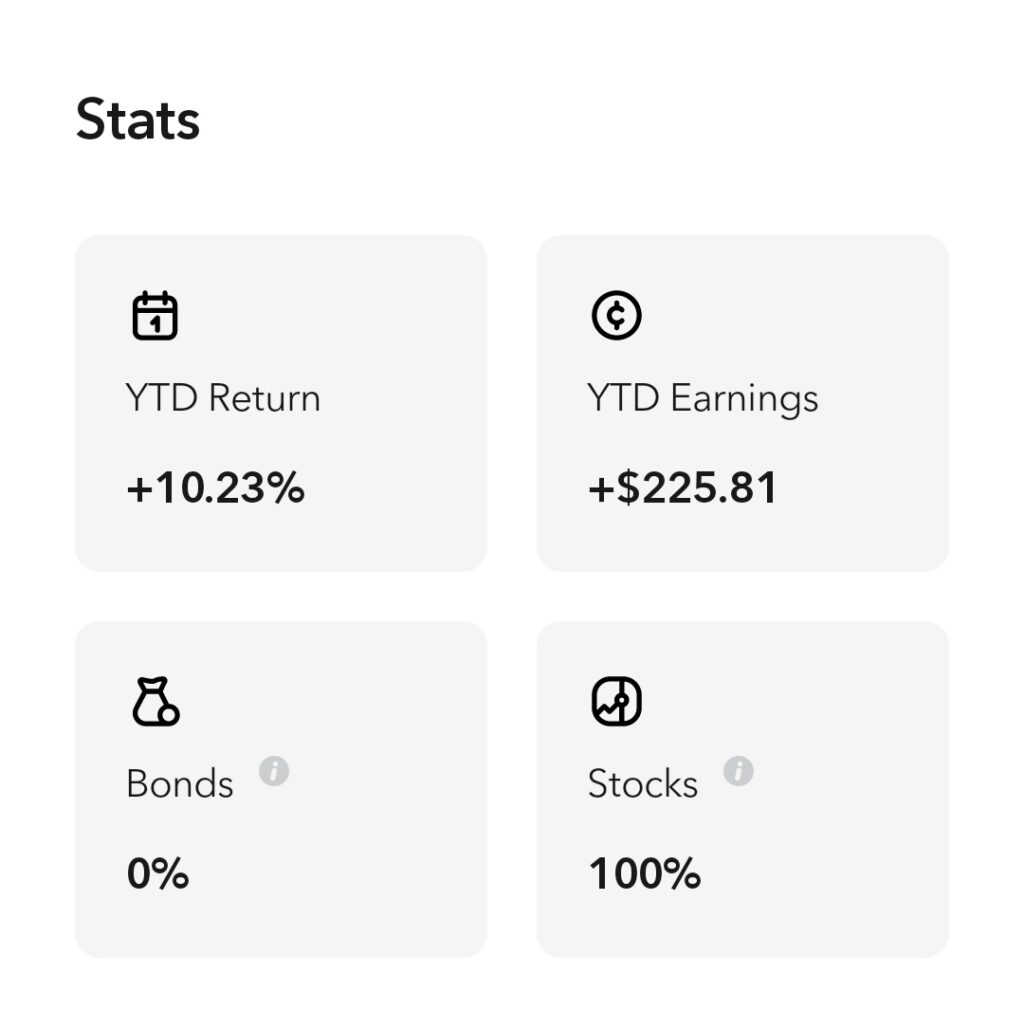Click the money bag icon above Bonds
Image resolution: width=1024 pixels, height=1011 pixels.
point(155,702)
